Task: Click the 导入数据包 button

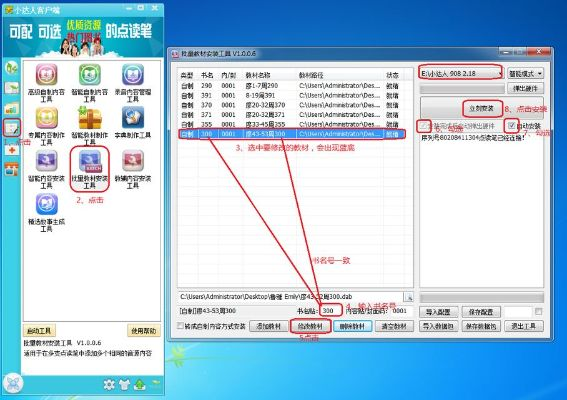Action: pos(439,326)
